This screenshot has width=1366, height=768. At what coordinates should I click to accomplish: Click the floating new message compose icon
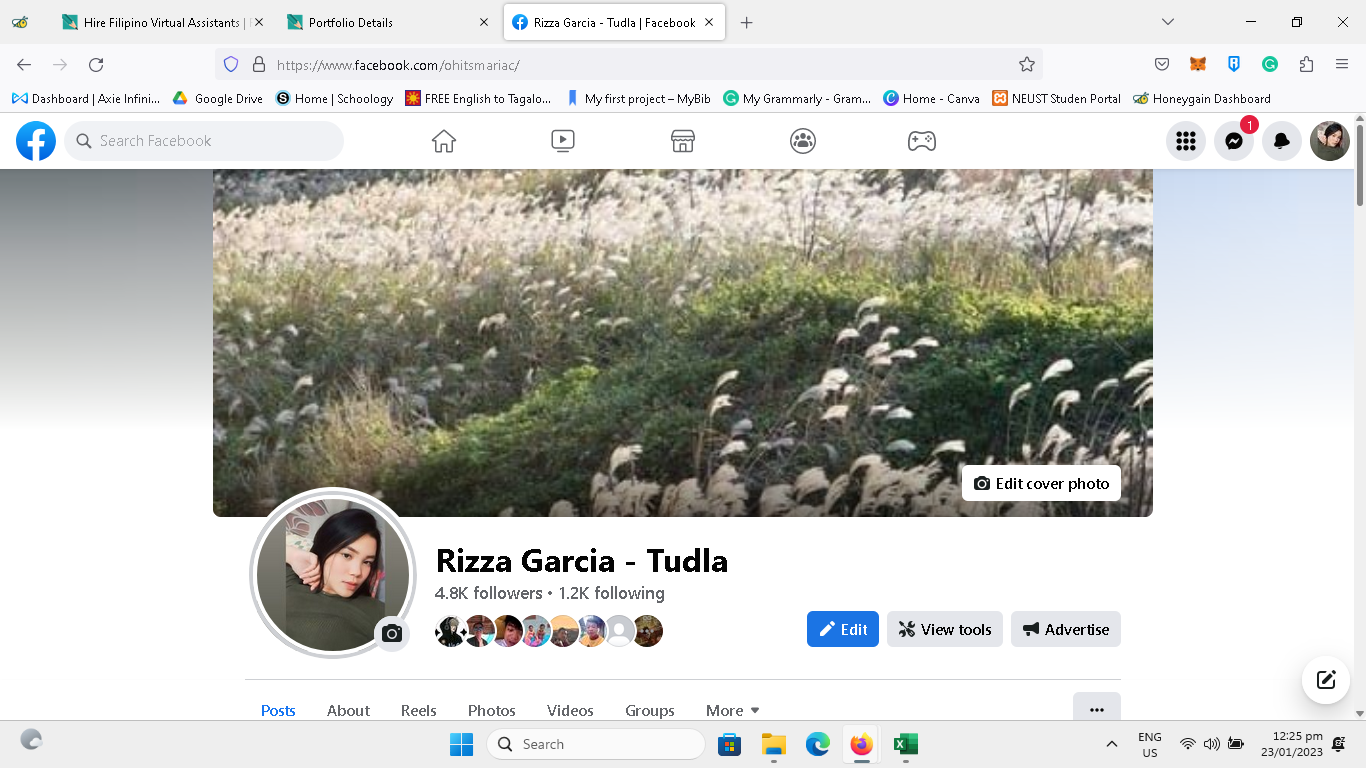(x=1326, y=680)
